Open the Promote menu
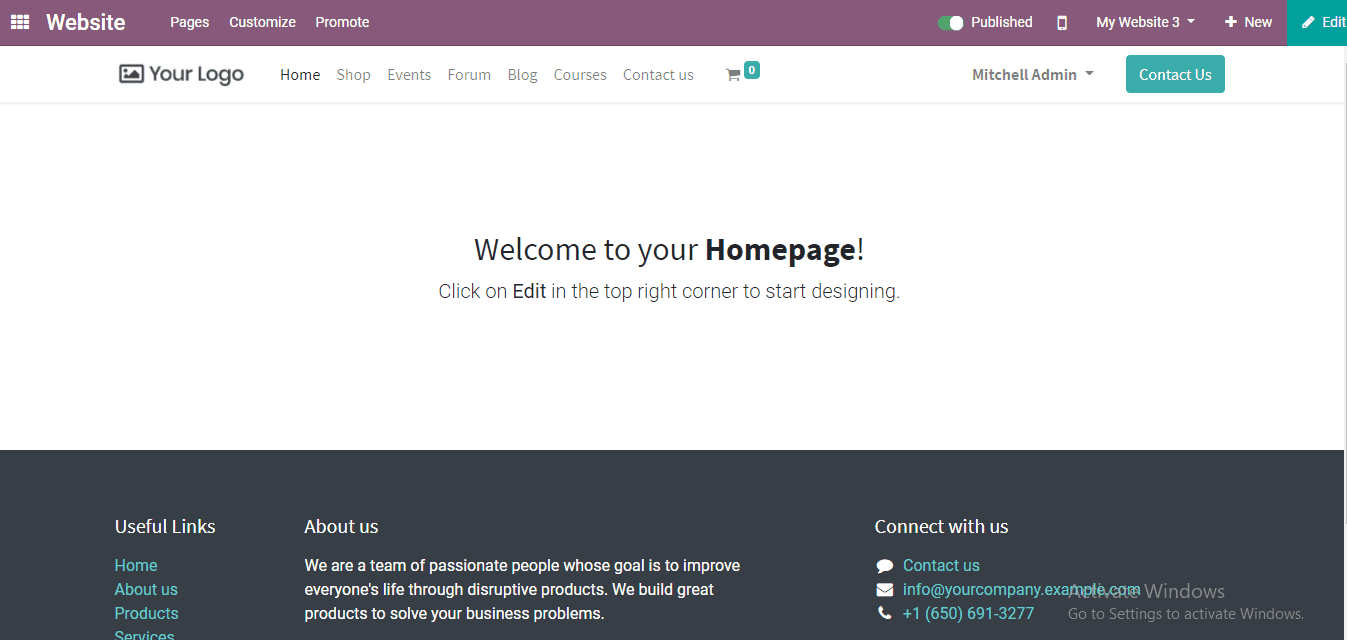The height and width of the screenshot is (640, 1347). click(342, 22)
